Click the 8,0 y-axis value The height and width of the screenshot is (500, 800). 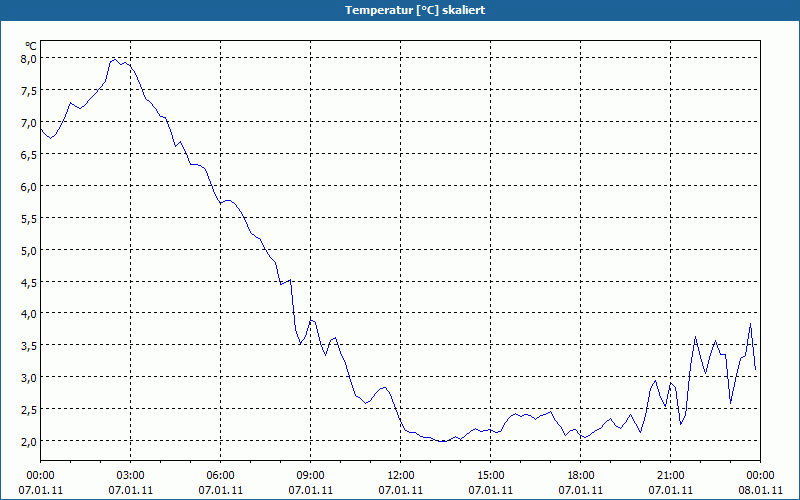coord(28,59)
